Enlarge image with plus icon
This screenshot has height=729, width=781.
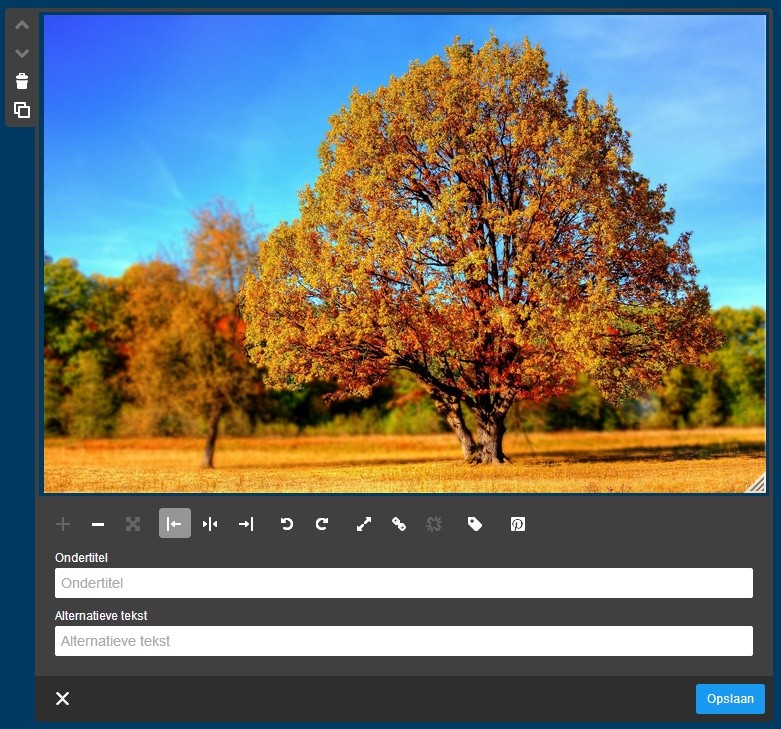pyautogui.click(x=63, y=524)
